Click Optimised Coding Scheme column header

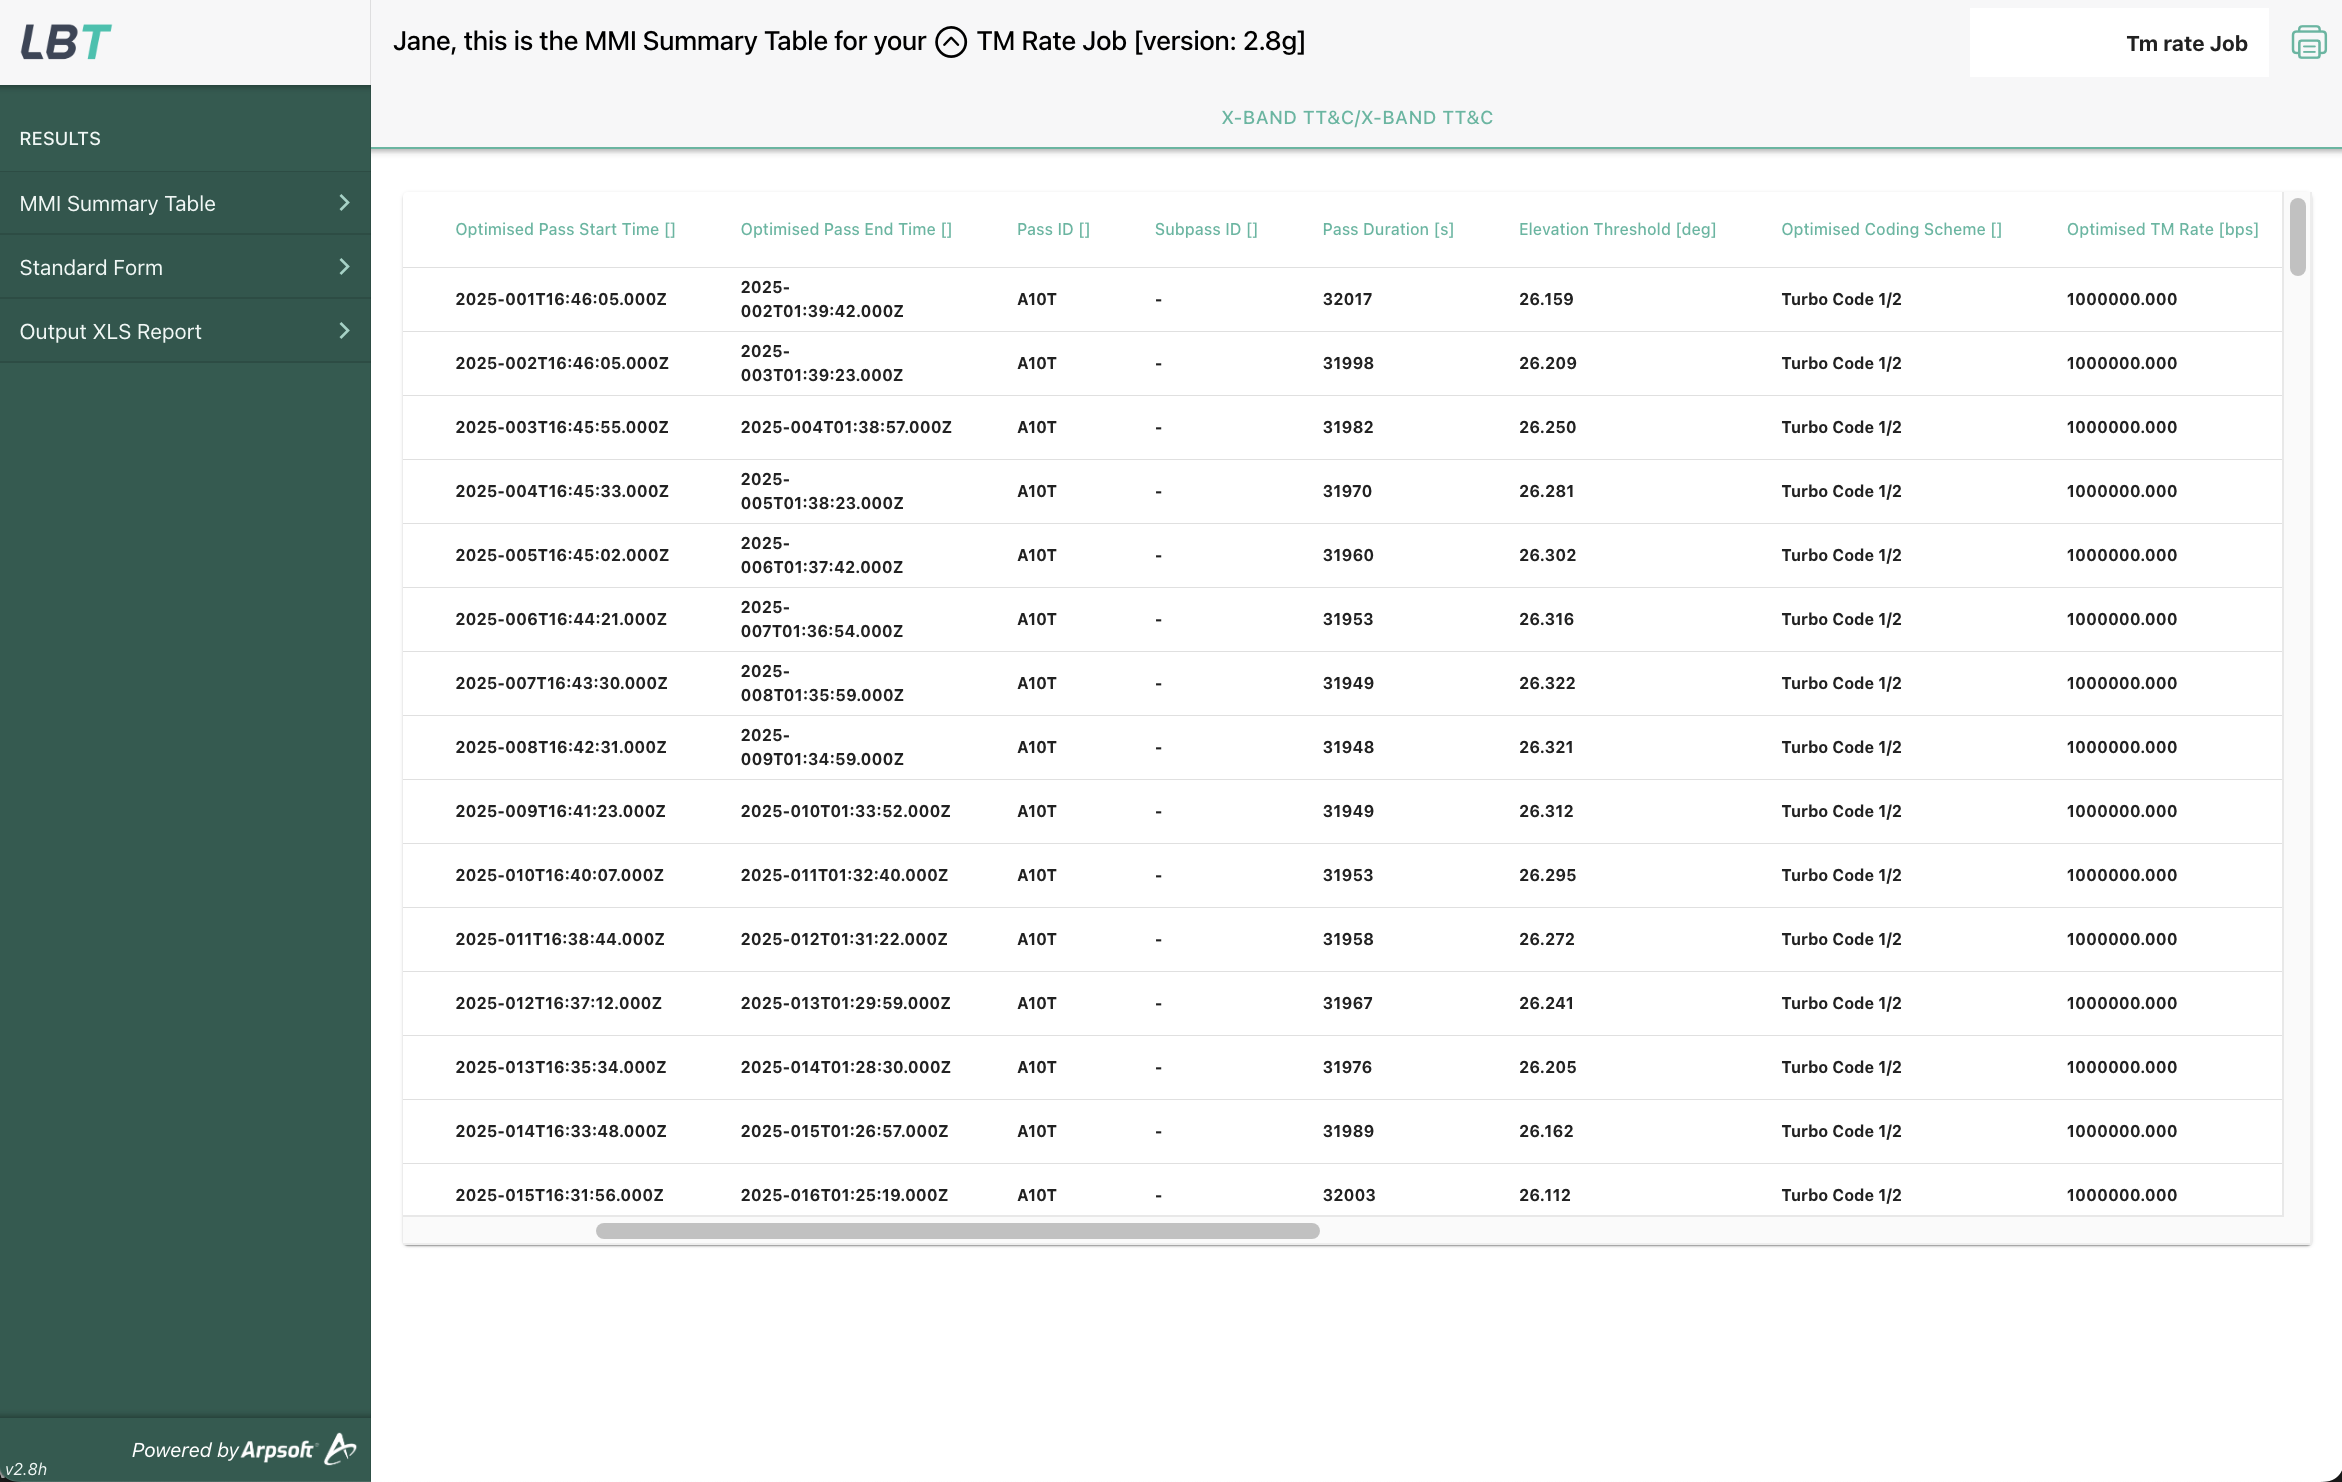[1890, 230]
